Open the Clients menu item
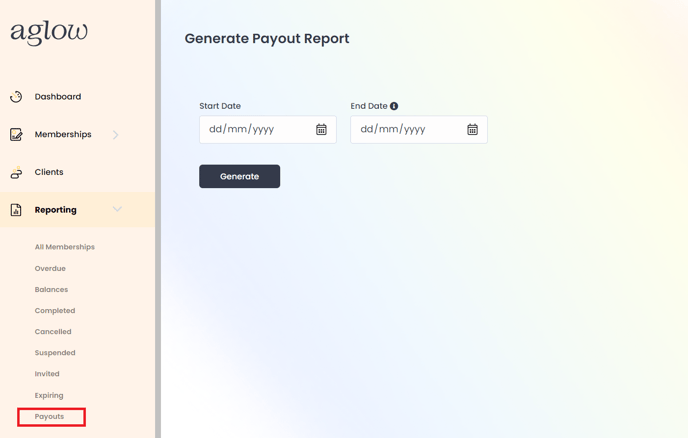The height and width of the screenshot is (438, 688). coord(49,172)
